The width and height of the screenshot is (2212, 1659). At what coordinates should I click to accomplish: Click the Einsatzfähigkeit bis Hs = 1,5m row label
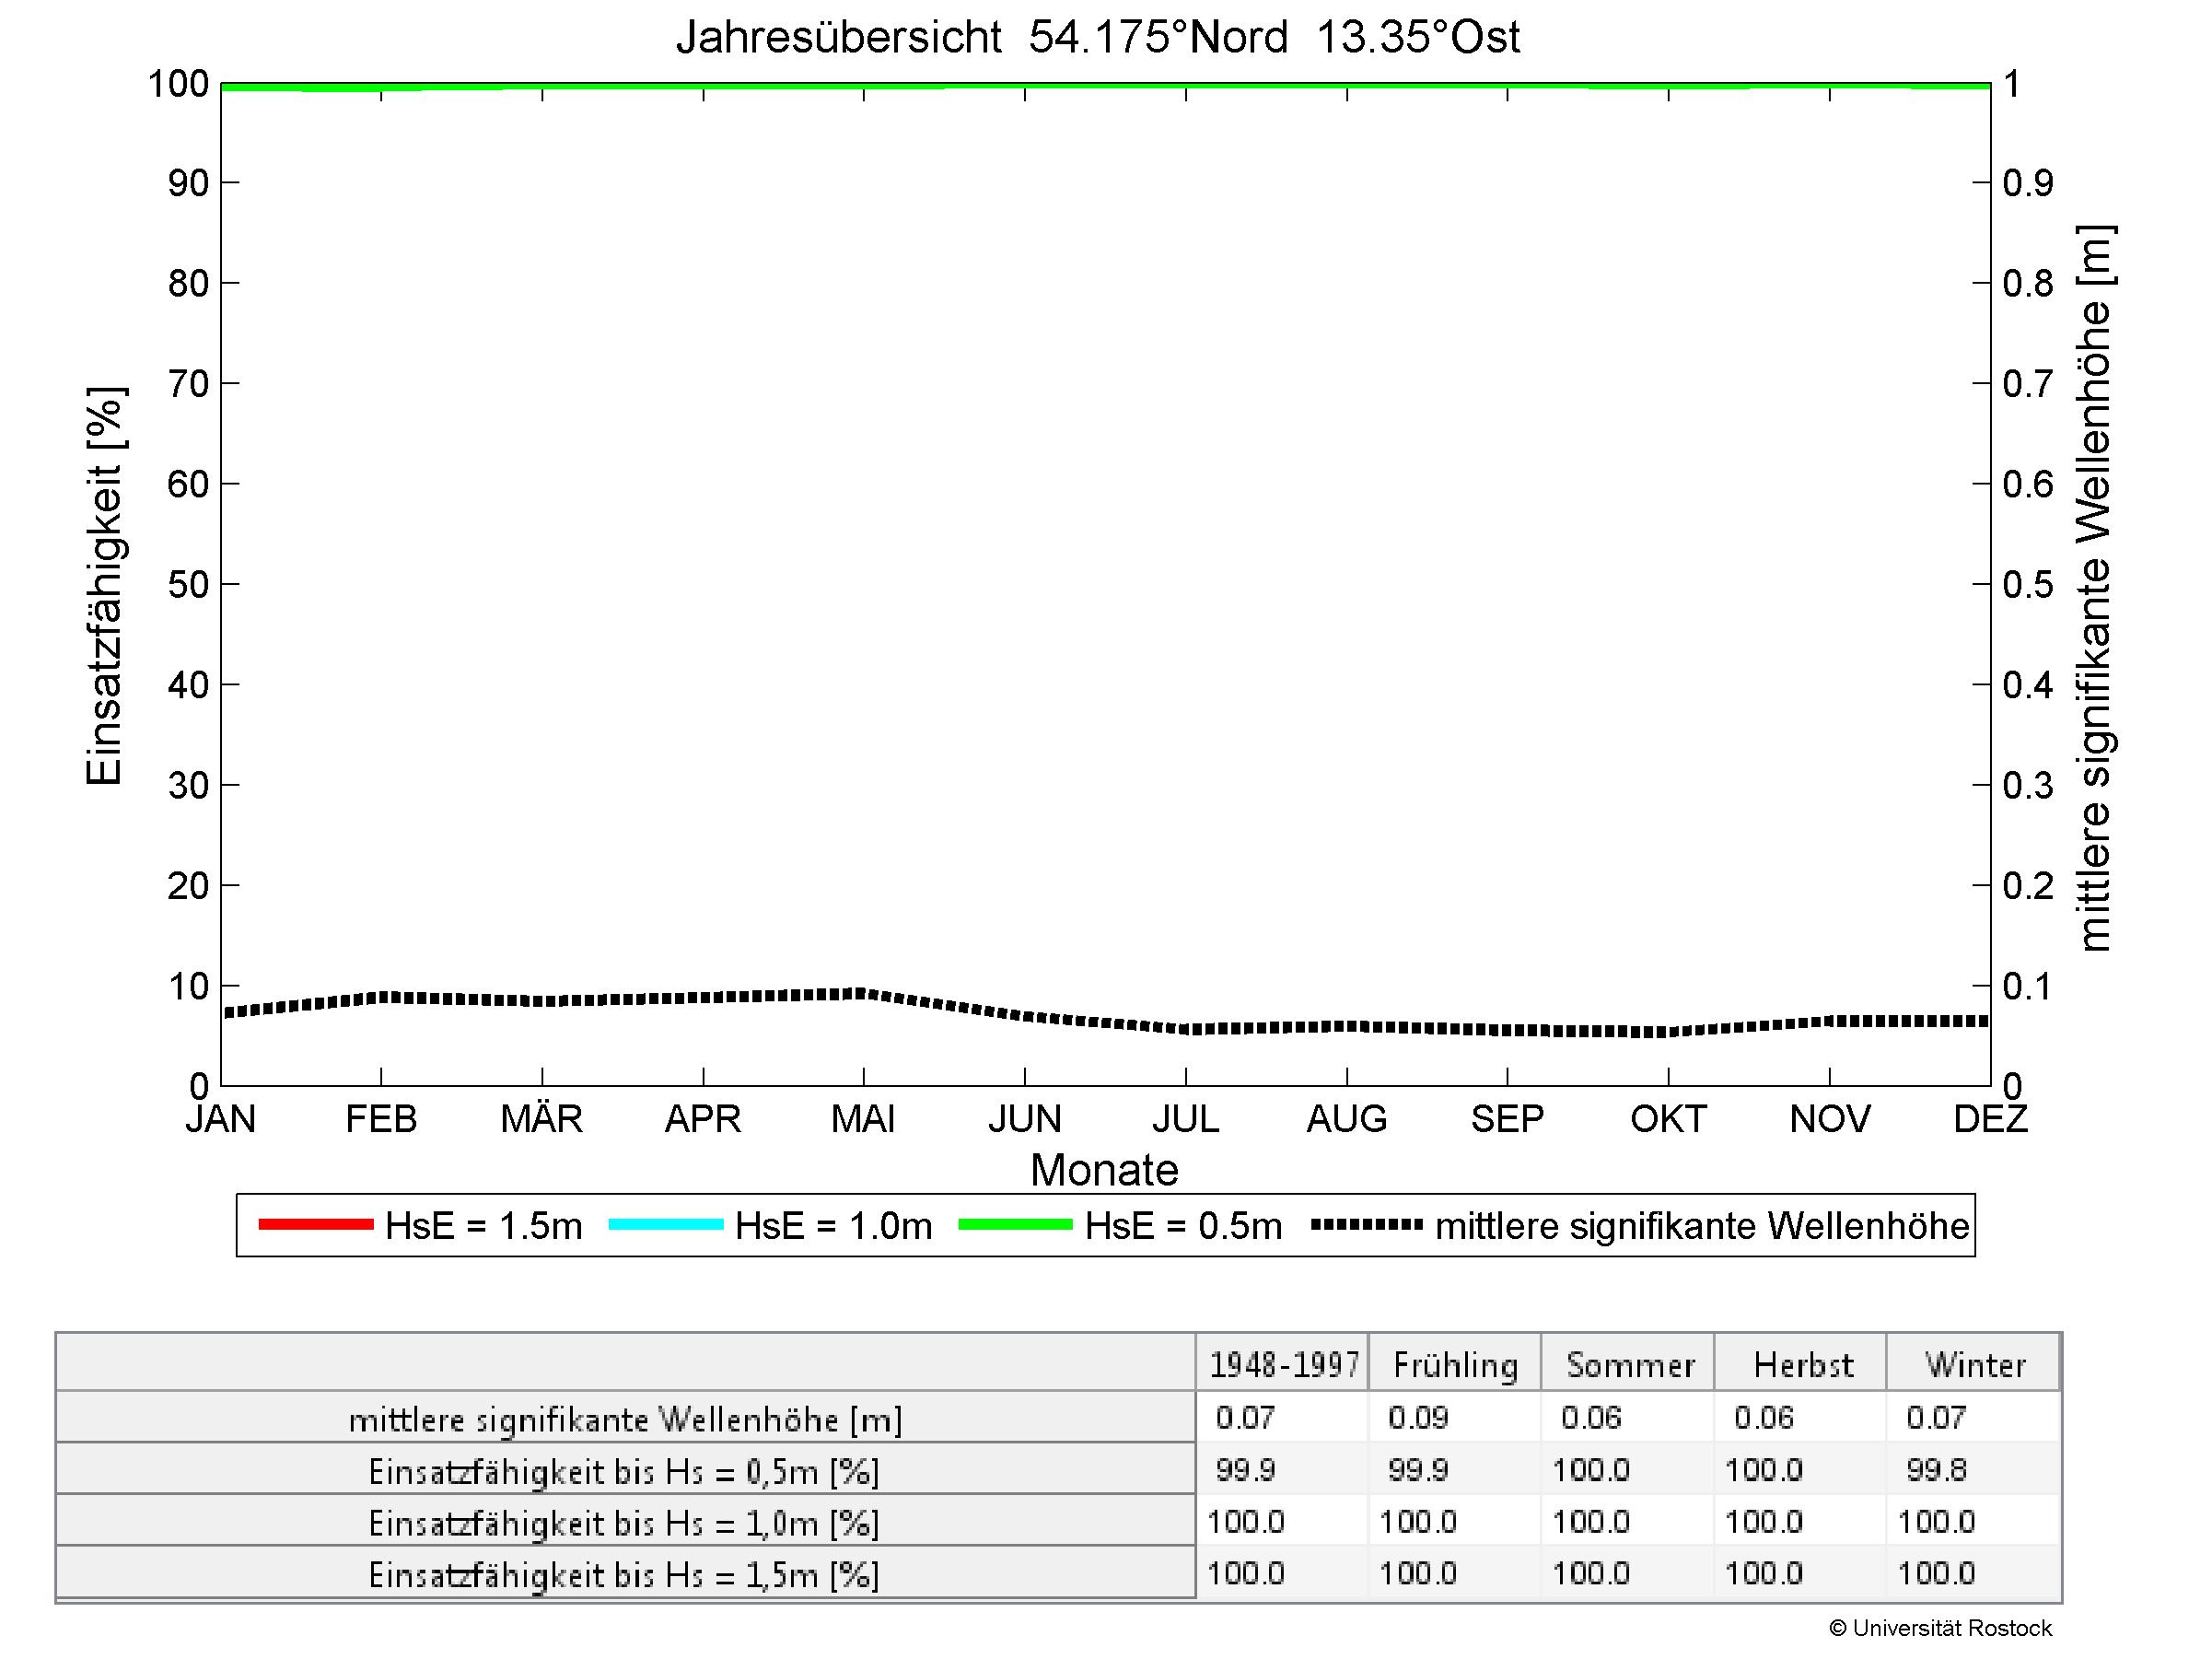(x=625, y=1575)
